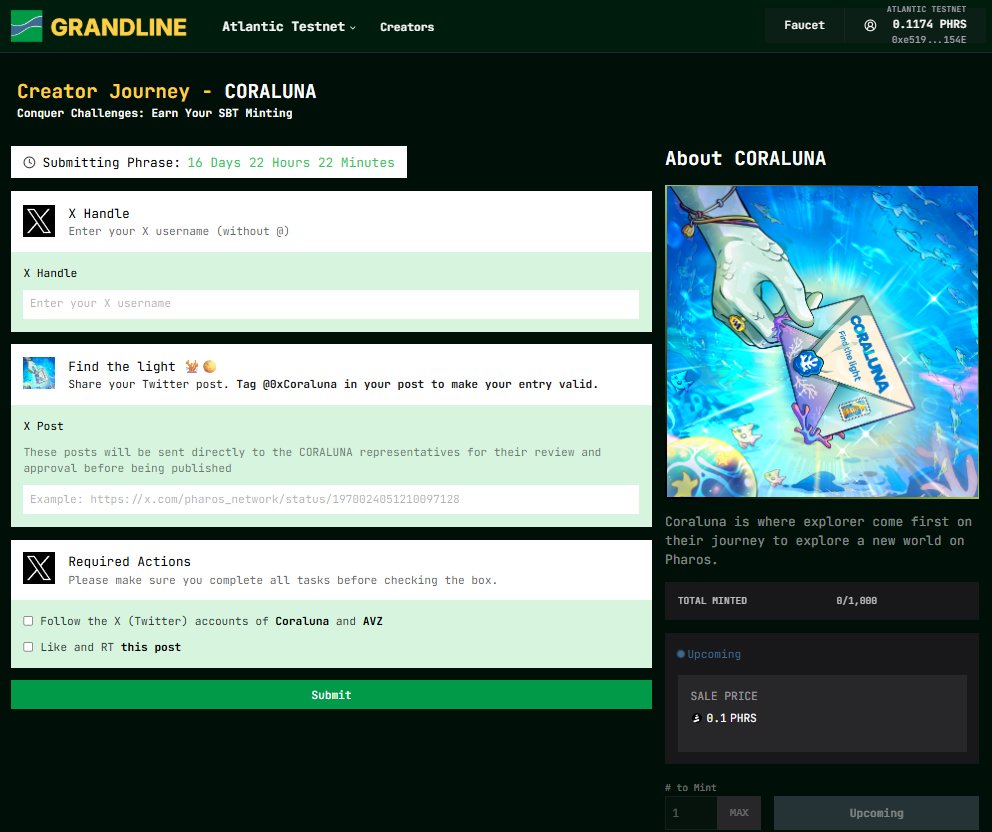This screenshot has height=832, width=992.
Task: Click the green Submit button
Action: coord(331,695)
